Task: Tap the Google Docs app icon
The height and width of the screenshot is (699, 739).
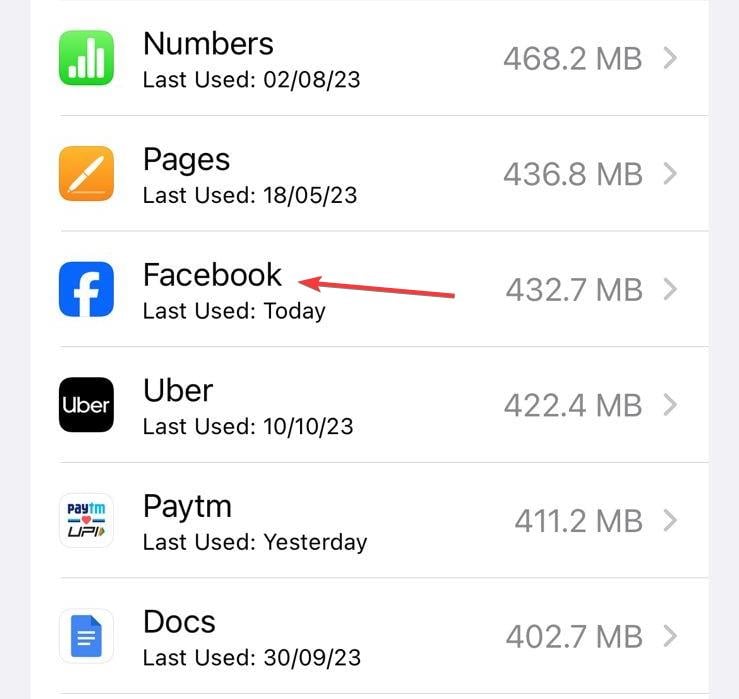Action: [x=86, y=636]
